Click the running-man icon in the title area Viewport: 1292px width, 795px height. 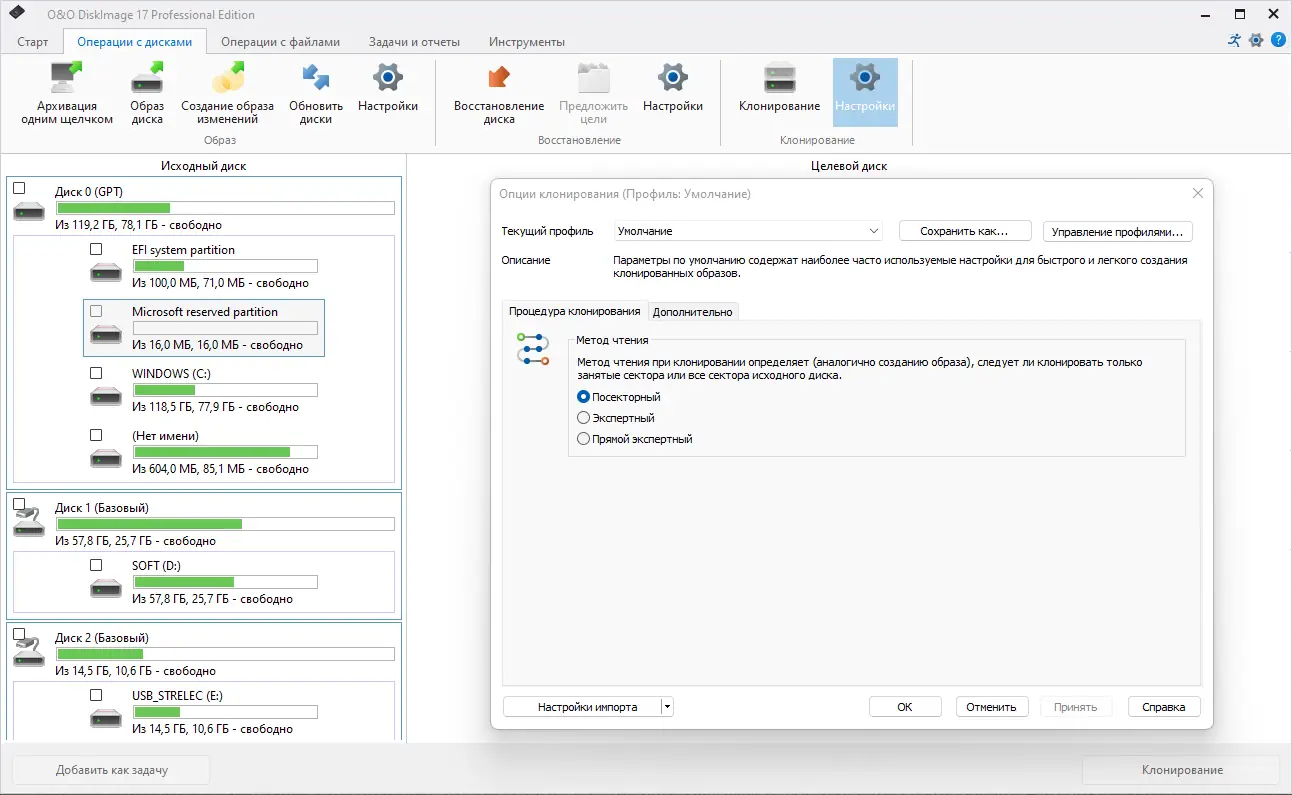pyautogui.click(x=1234, y=40)
